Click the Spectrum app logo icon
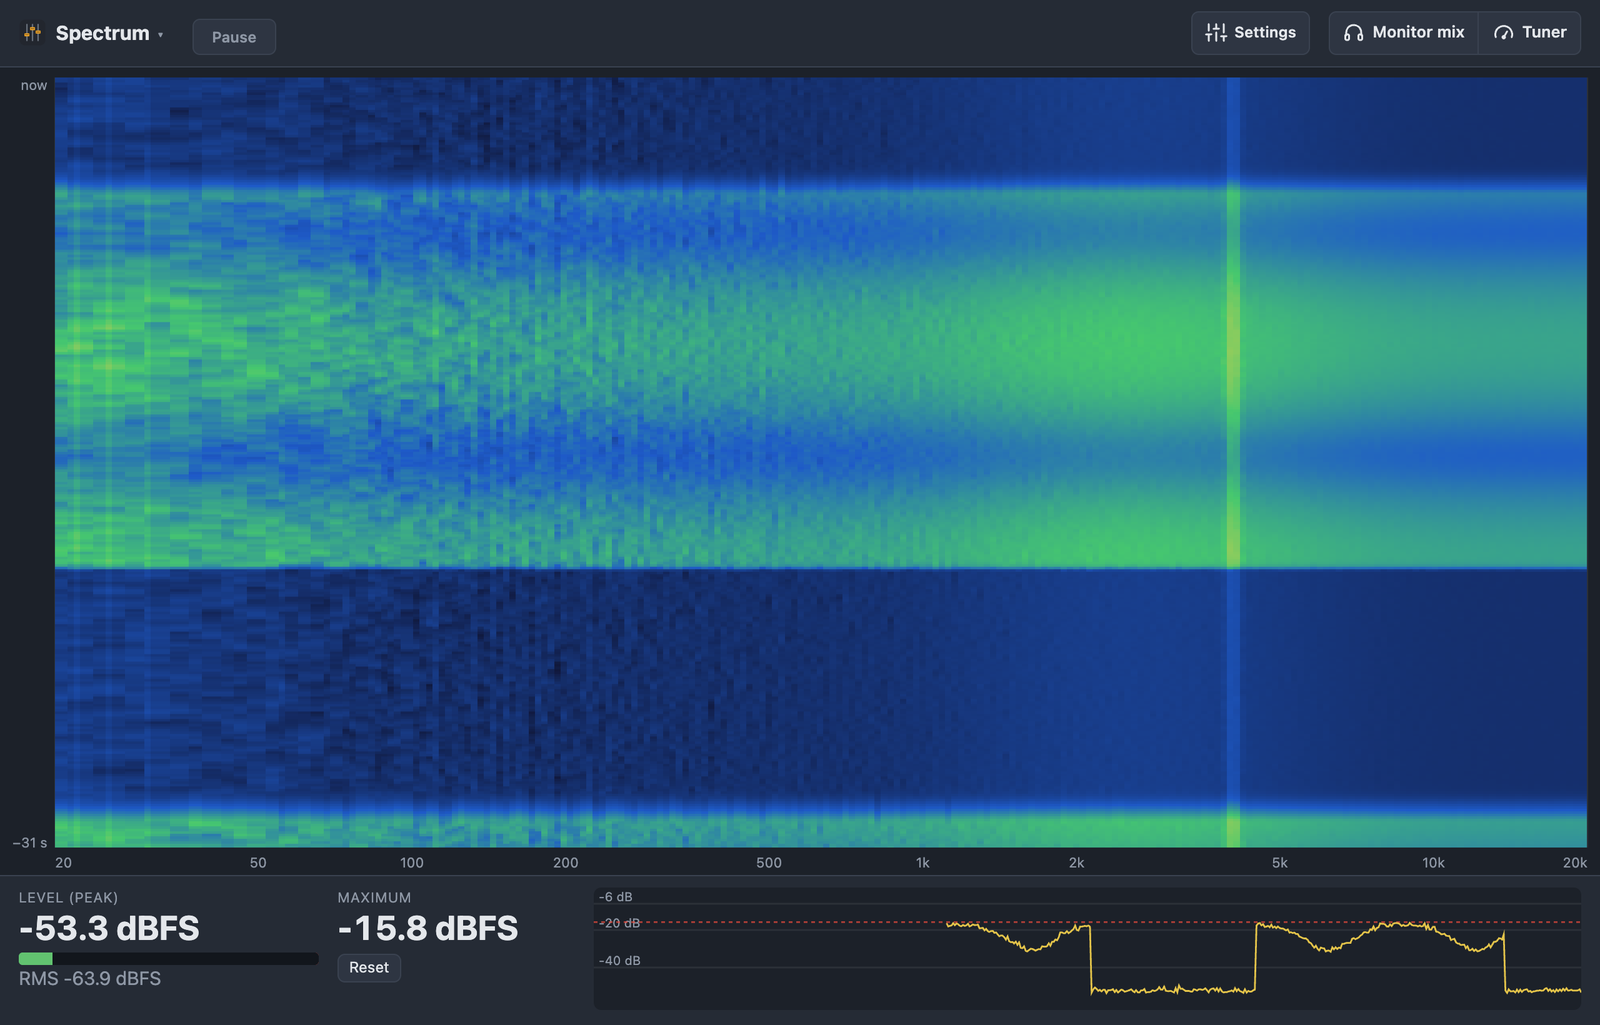1600x1025 pixels. (x=33, y=33)
